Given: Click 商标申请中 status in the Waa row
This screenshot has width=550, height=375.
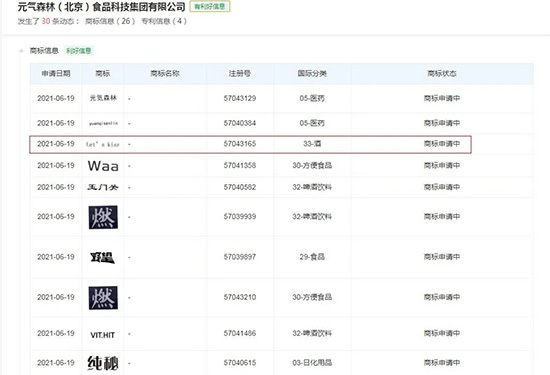Looking at the screenshot, I should pos(442,165).
